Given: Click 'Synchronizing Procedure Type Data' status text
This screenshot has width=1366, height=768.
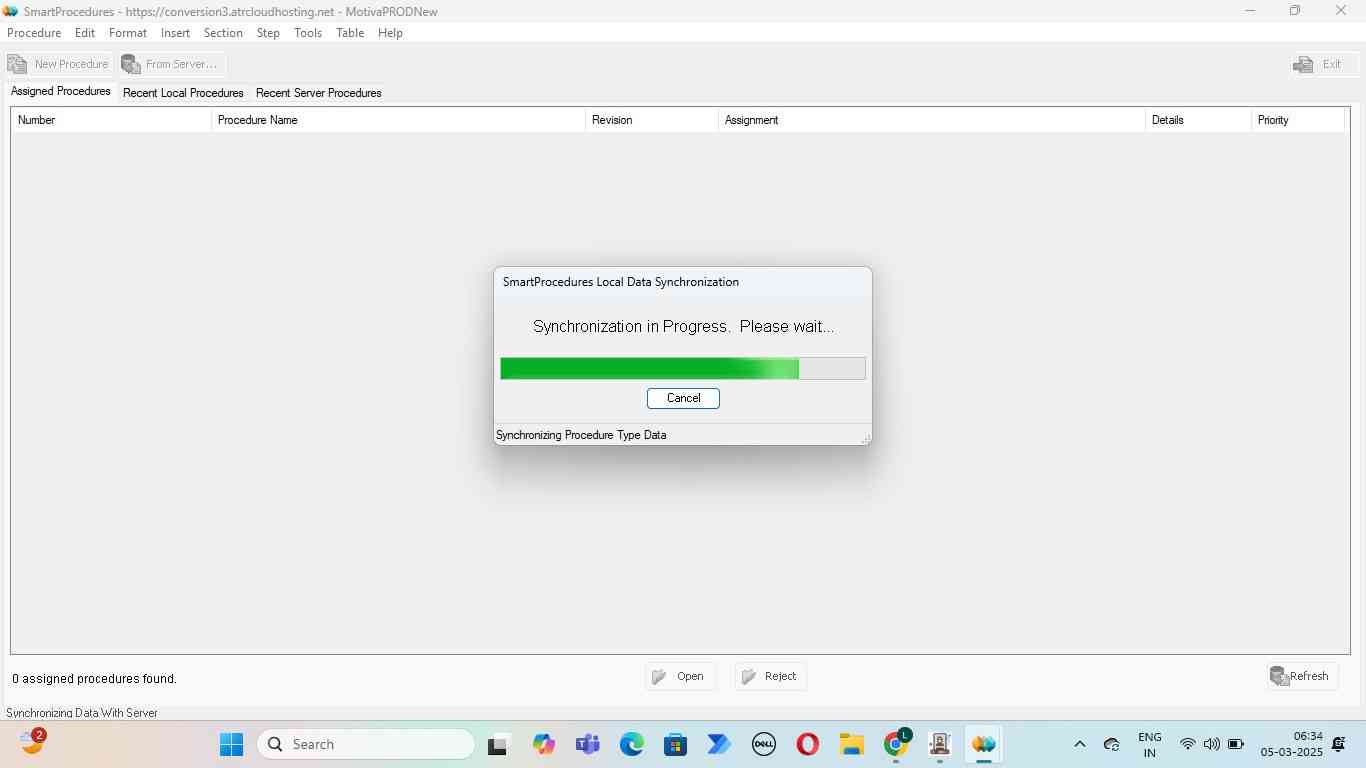Looking at the screenshot, I should (581, 435).
